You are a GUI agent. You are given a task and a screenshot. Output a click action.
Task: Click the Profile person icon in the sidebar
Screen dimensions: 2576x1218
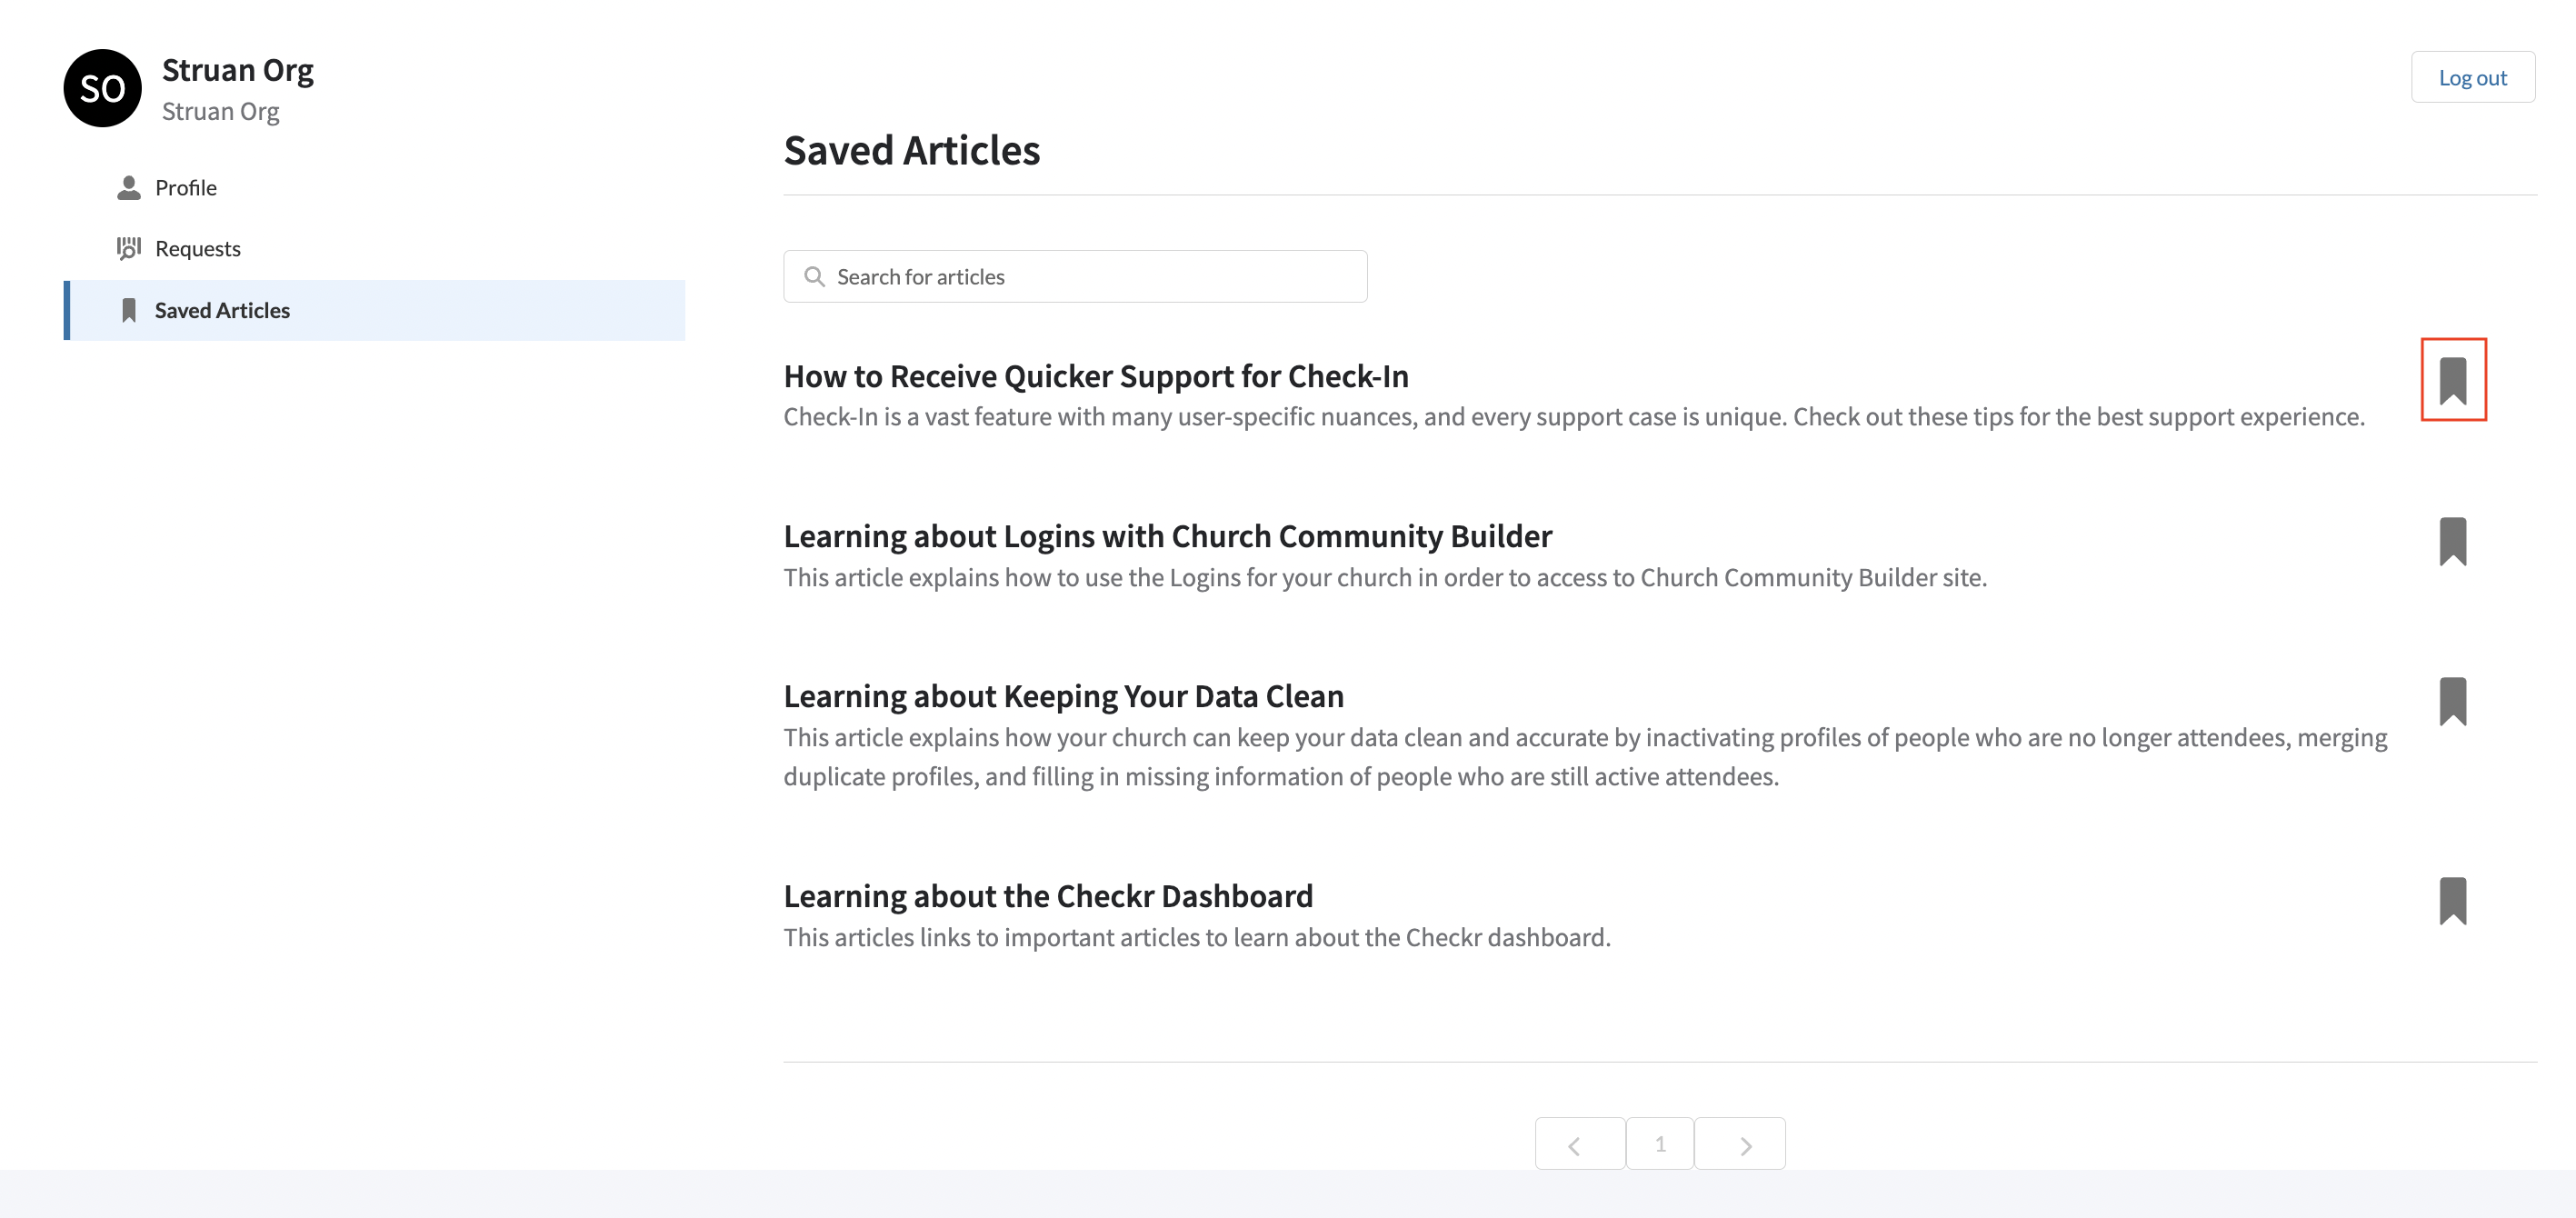[x=129, y=187]
